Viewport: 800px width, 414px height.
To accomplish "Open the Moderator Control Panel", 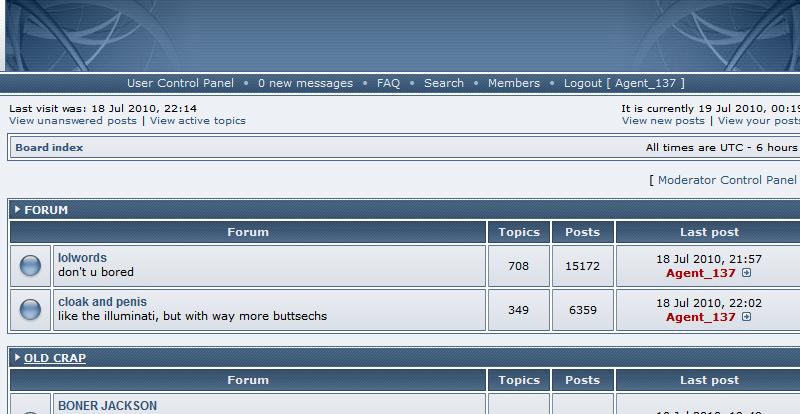I will coord(727,180).
